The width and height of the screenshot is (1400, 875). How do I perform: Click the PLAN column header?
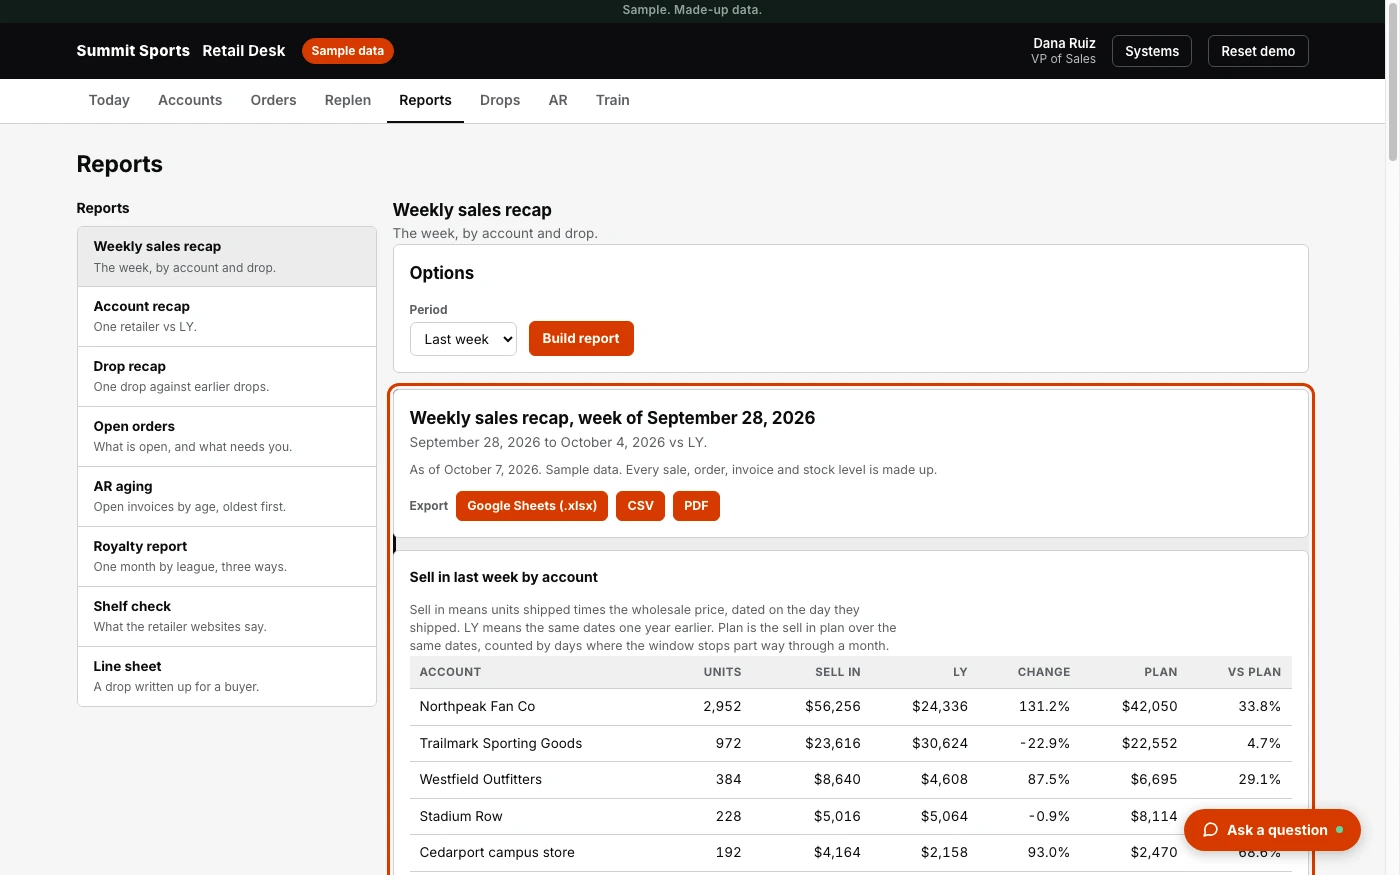1161,672
